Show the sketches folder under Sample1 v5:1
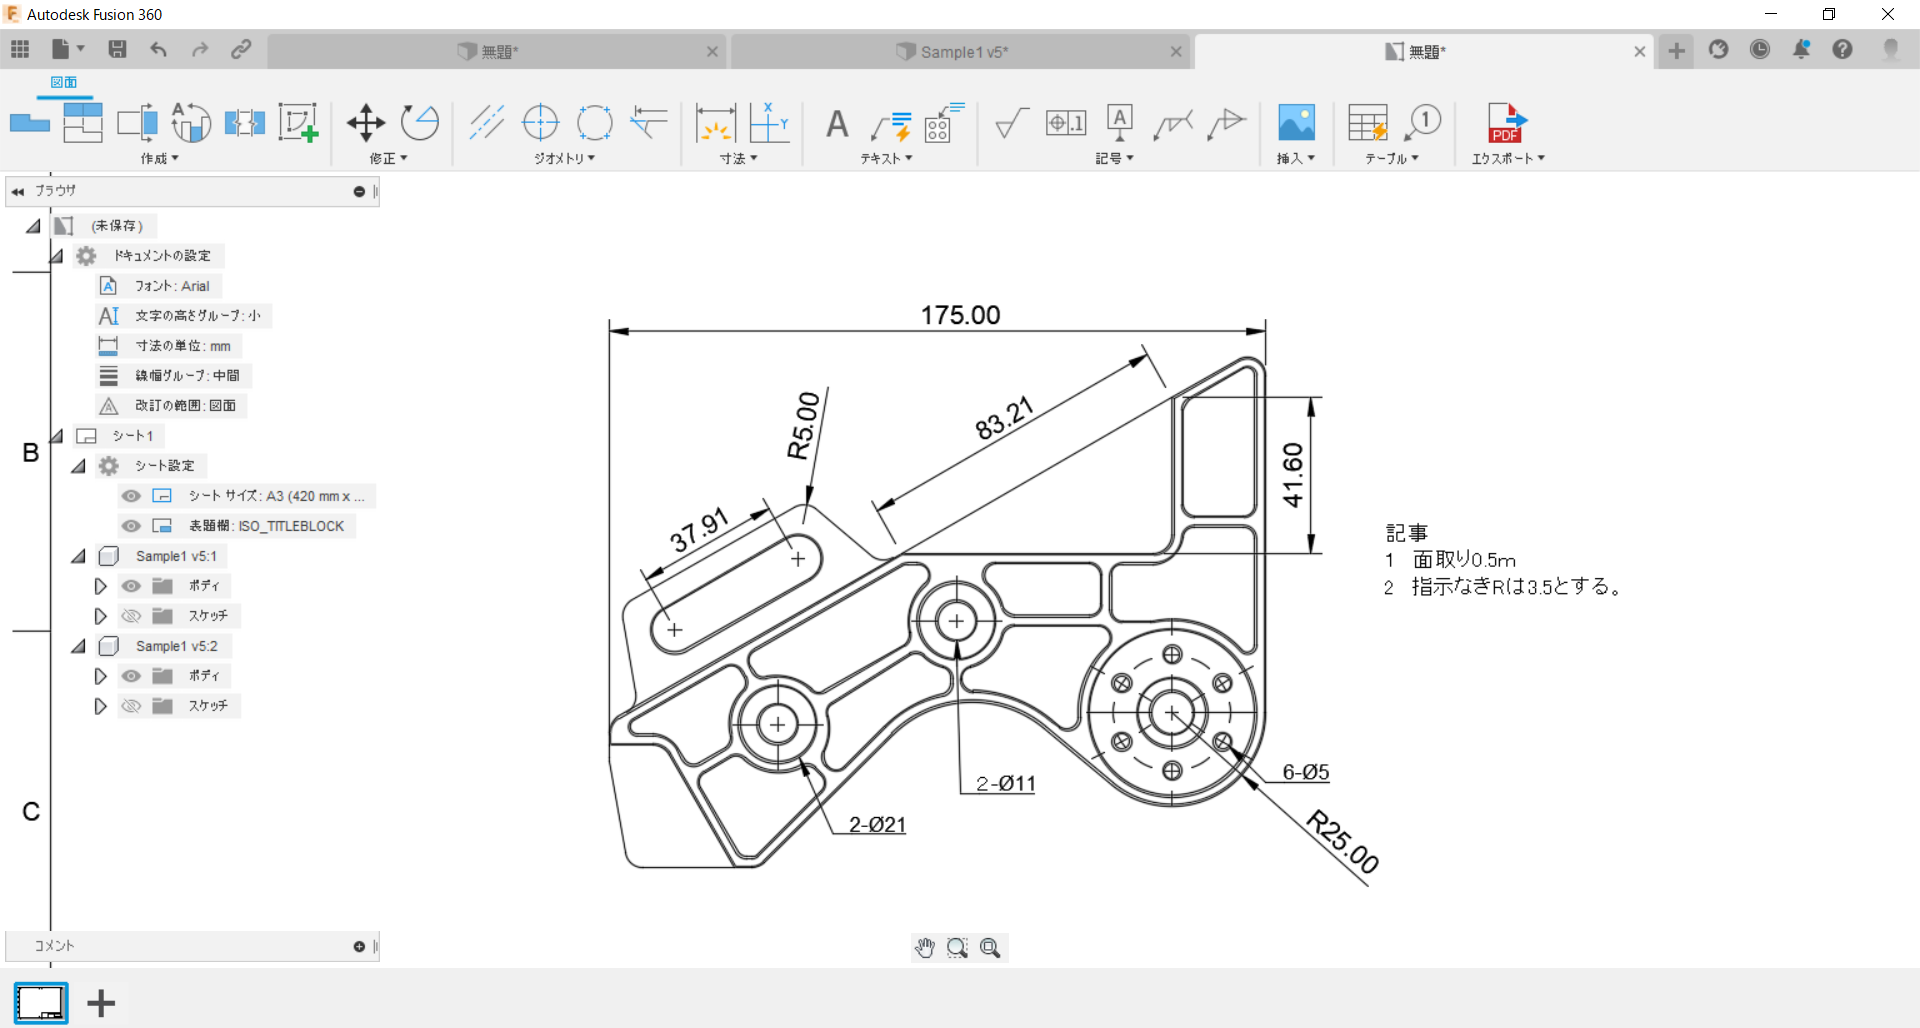1920x1028 pixels. (x=131, y=616)
